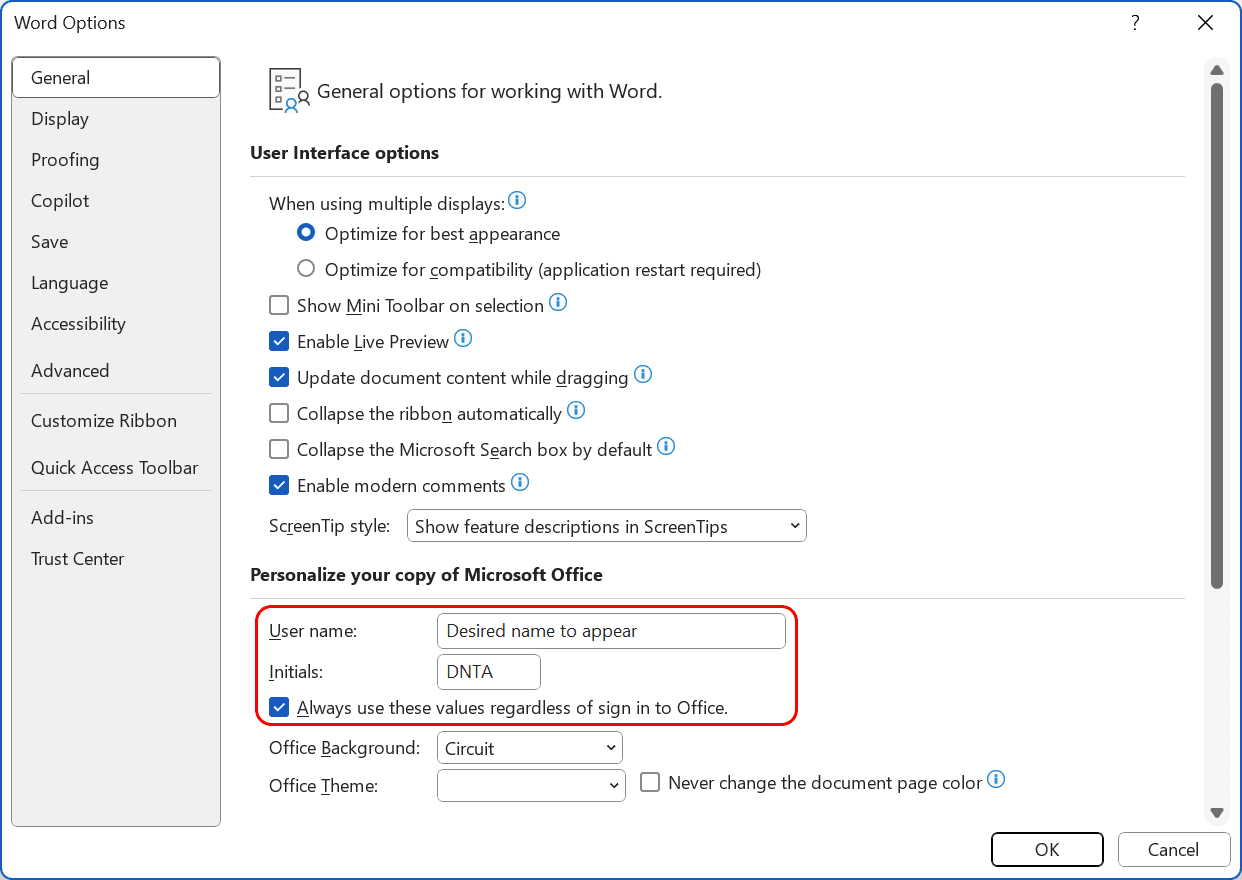
Task: Click the info icon next to Enable modern comments
Action: [519, 483]
